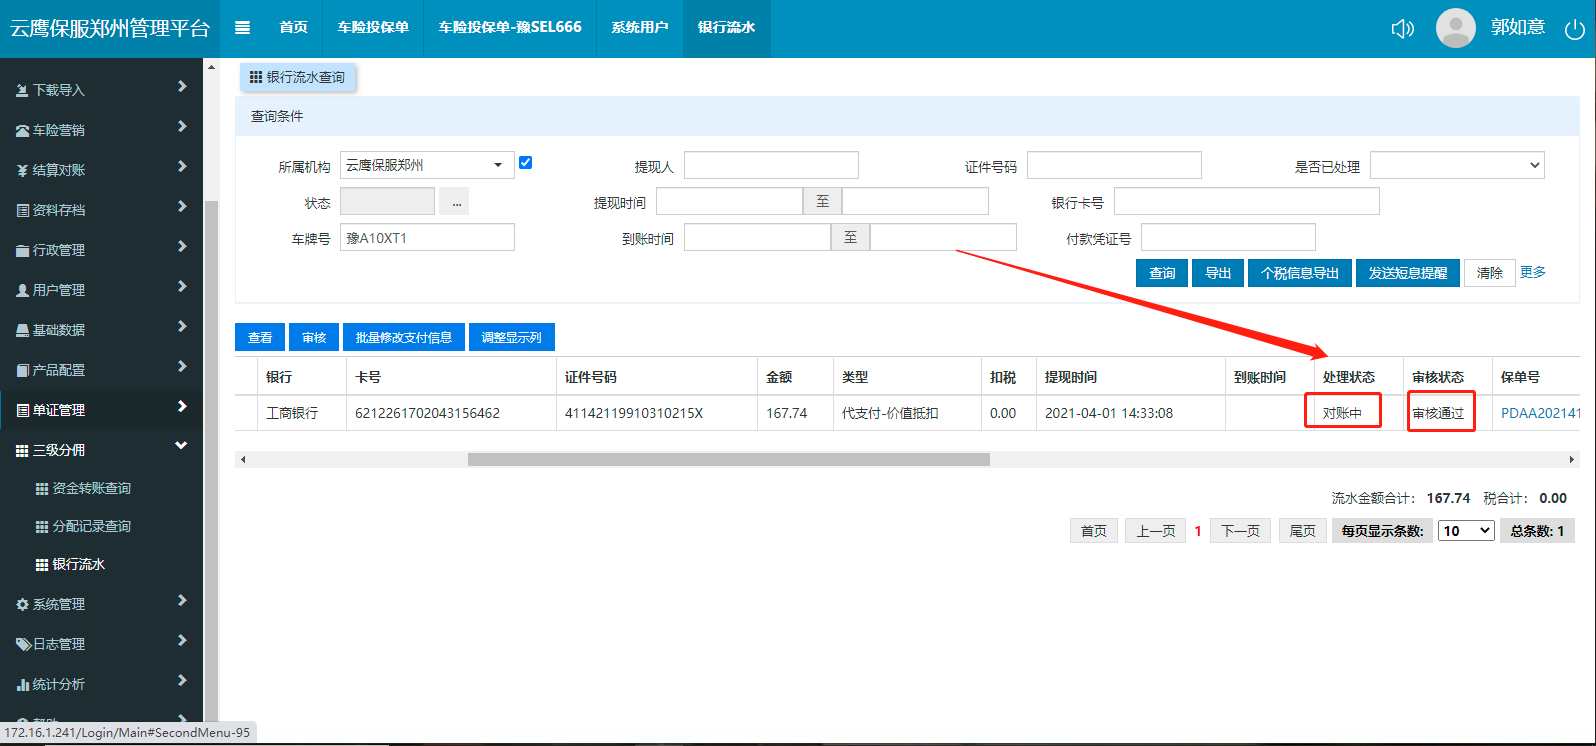Click the 车牌号 input field
Screen dimensions: 1596x746
[427, 237]
